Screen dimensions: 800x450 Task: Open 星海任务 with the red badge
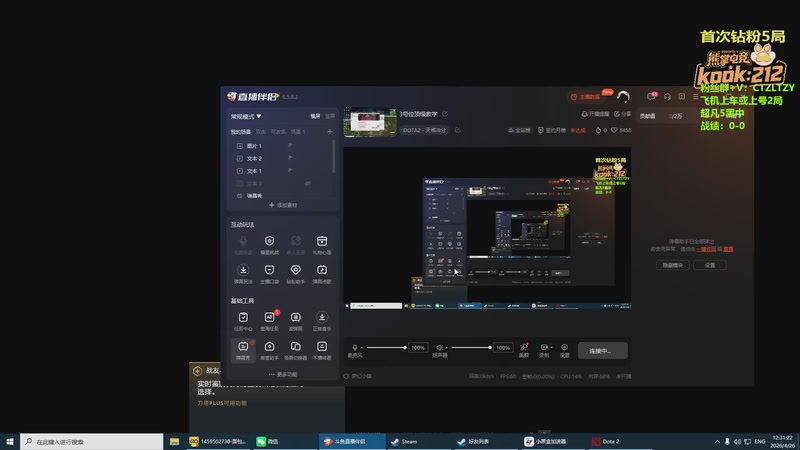pyautogui.click(x=269, y=321)
